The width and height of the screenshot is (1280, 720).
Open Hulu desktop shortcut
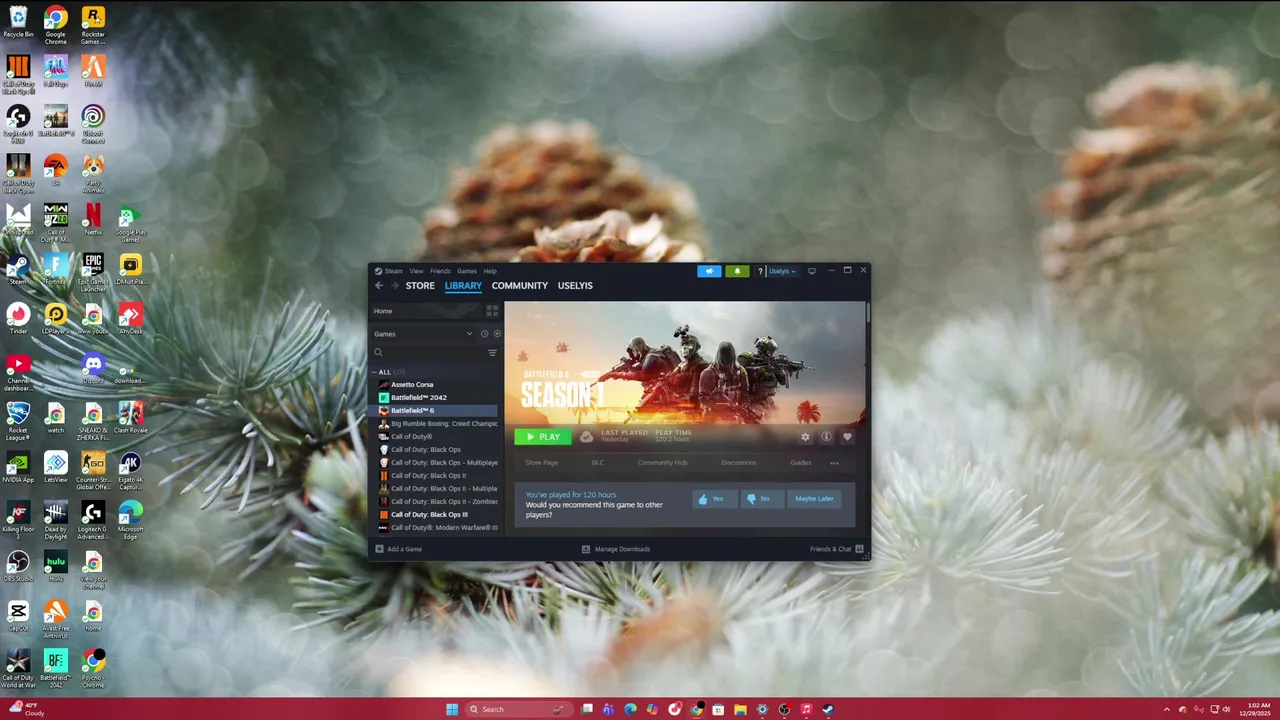click(x=56, y=567)
